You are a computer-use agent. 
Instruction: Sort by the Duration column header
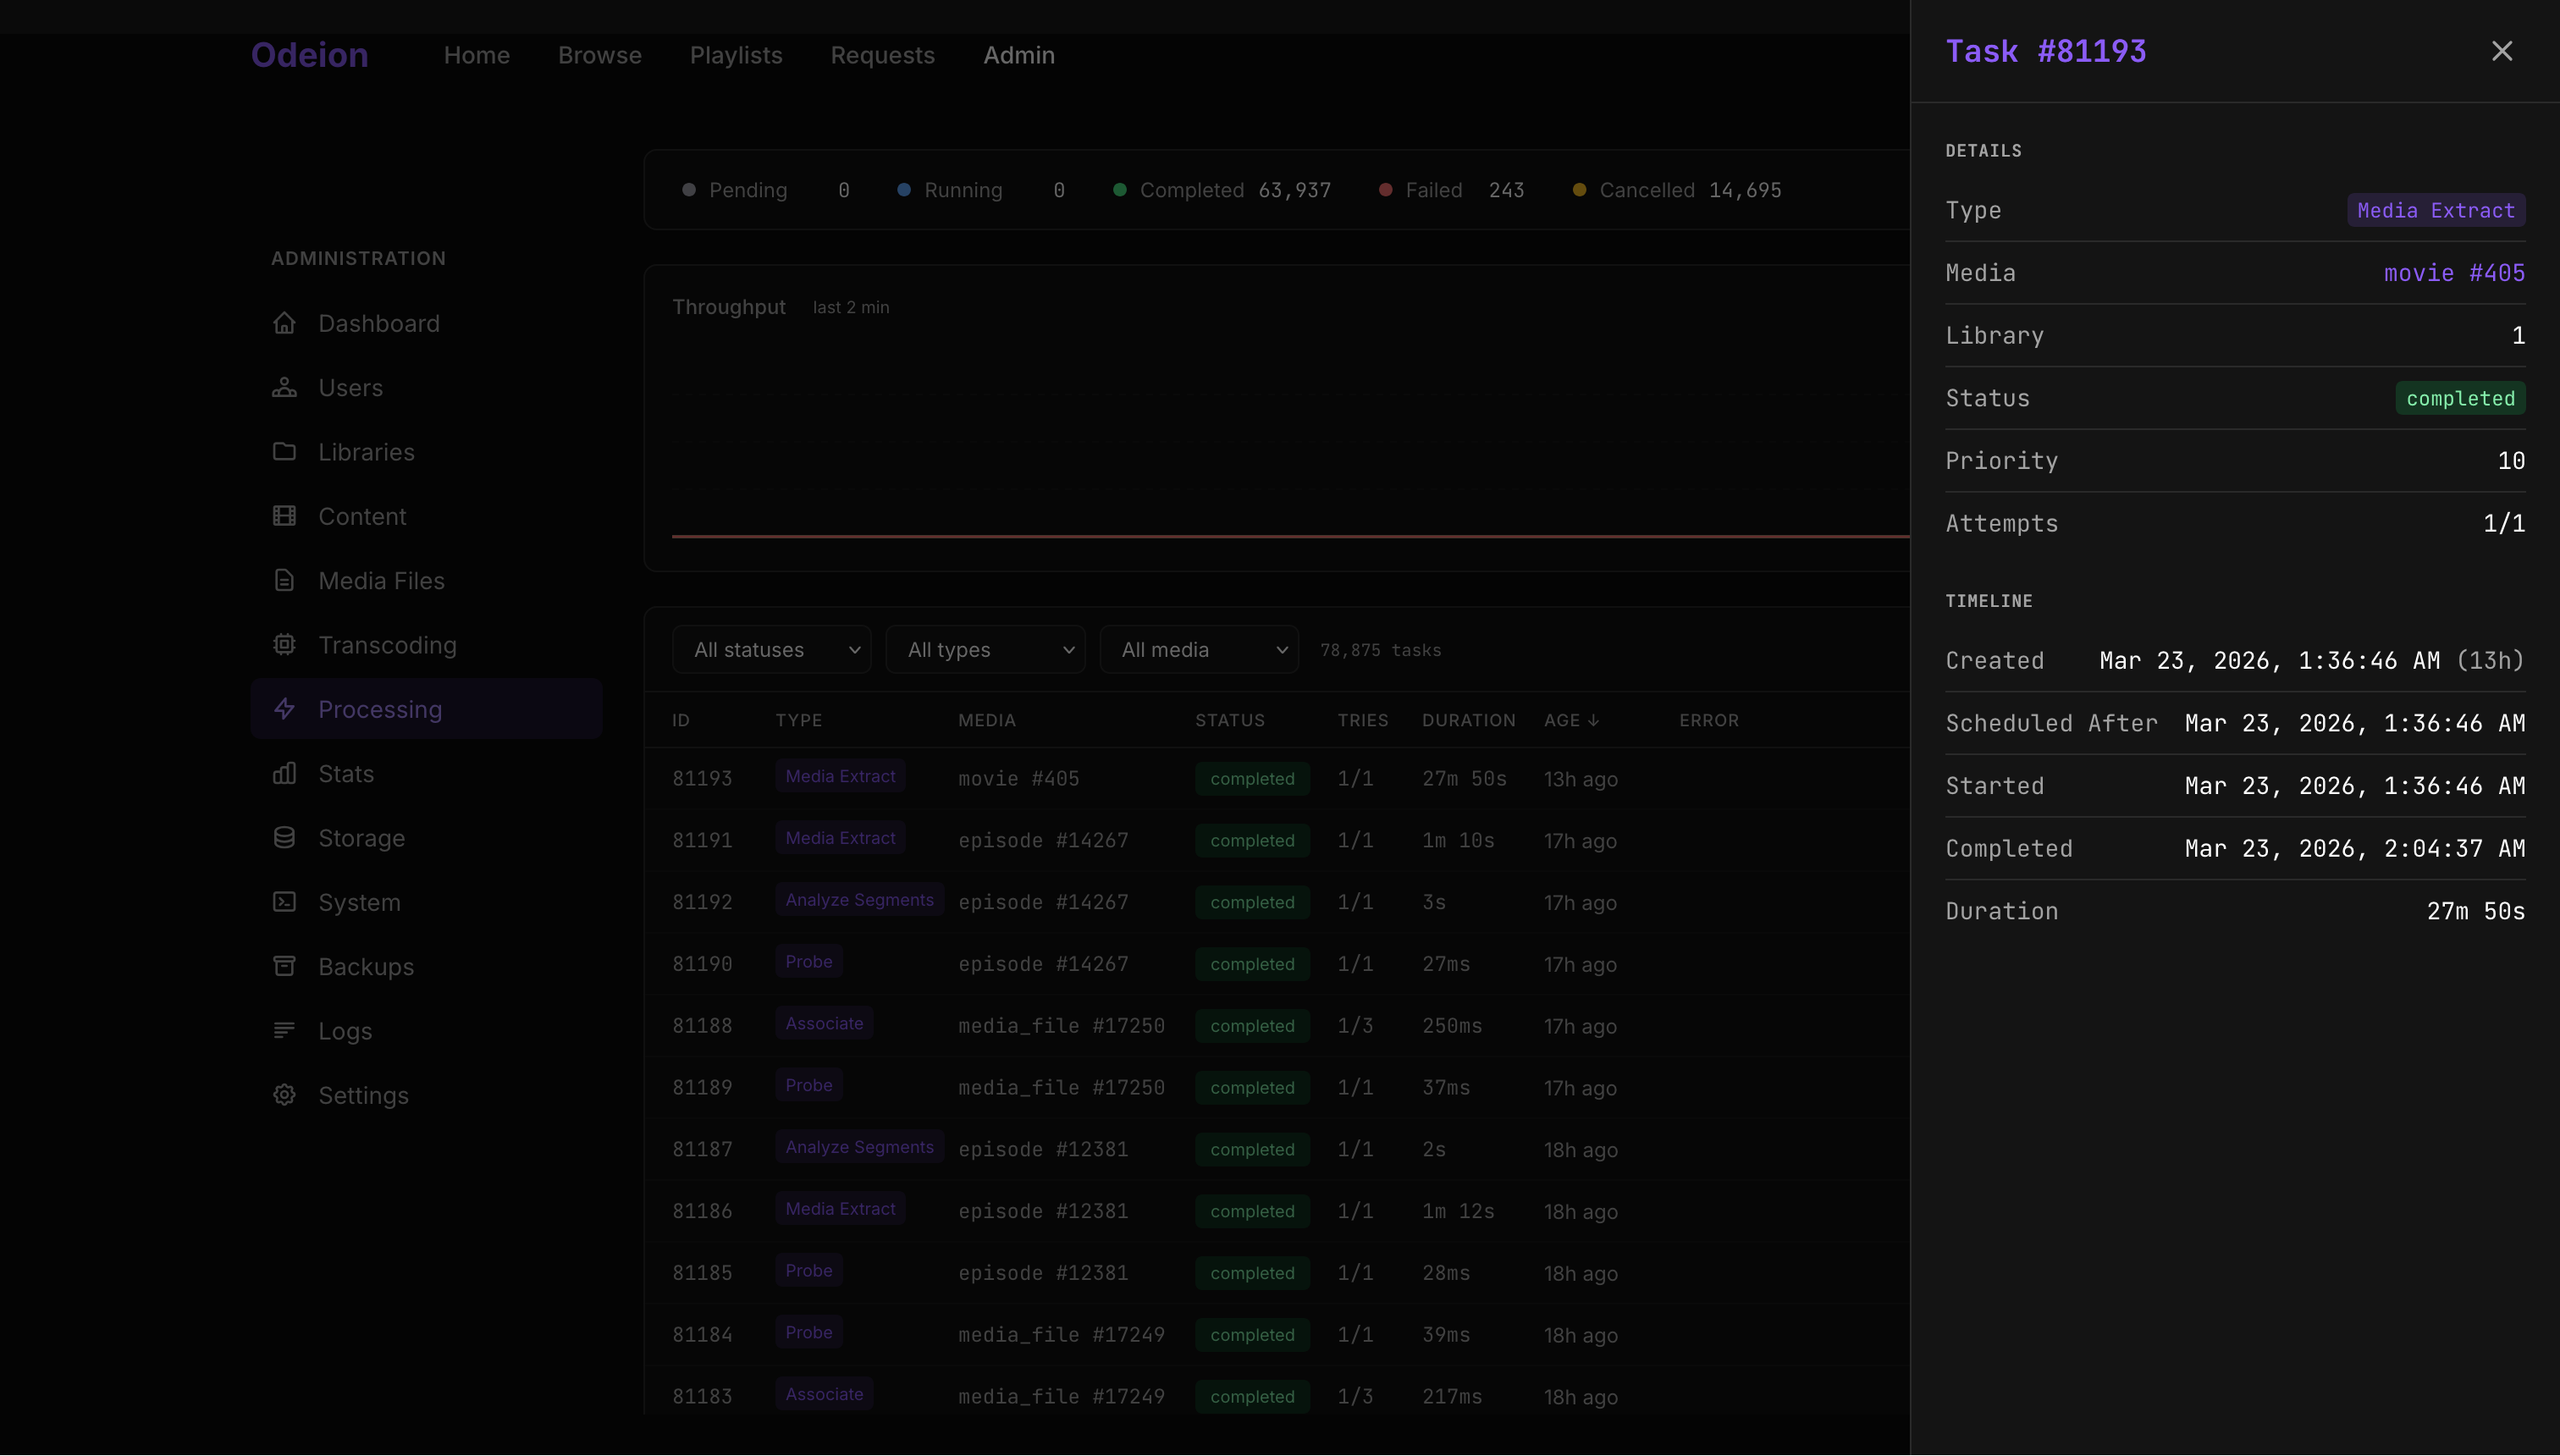(x=1469, y=720)
